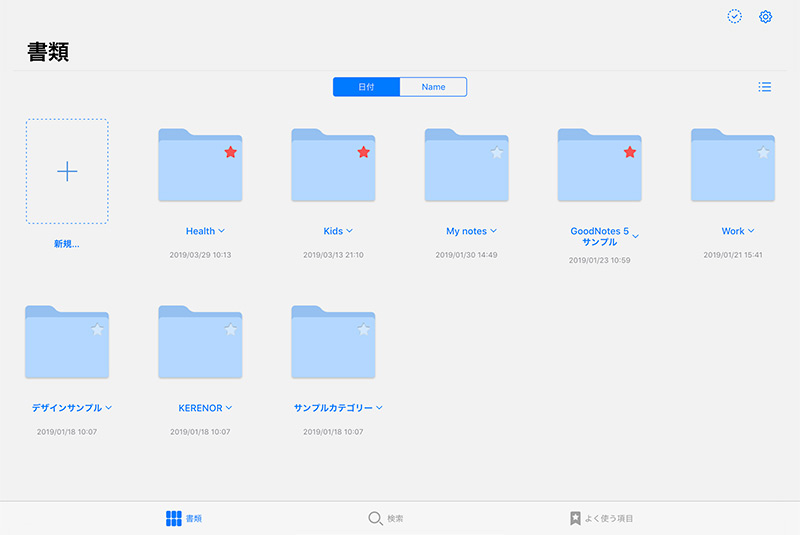800x535 pixels.
Task: Click the date 2019/01/30 14:49
Action: click(x=466, y=254)
